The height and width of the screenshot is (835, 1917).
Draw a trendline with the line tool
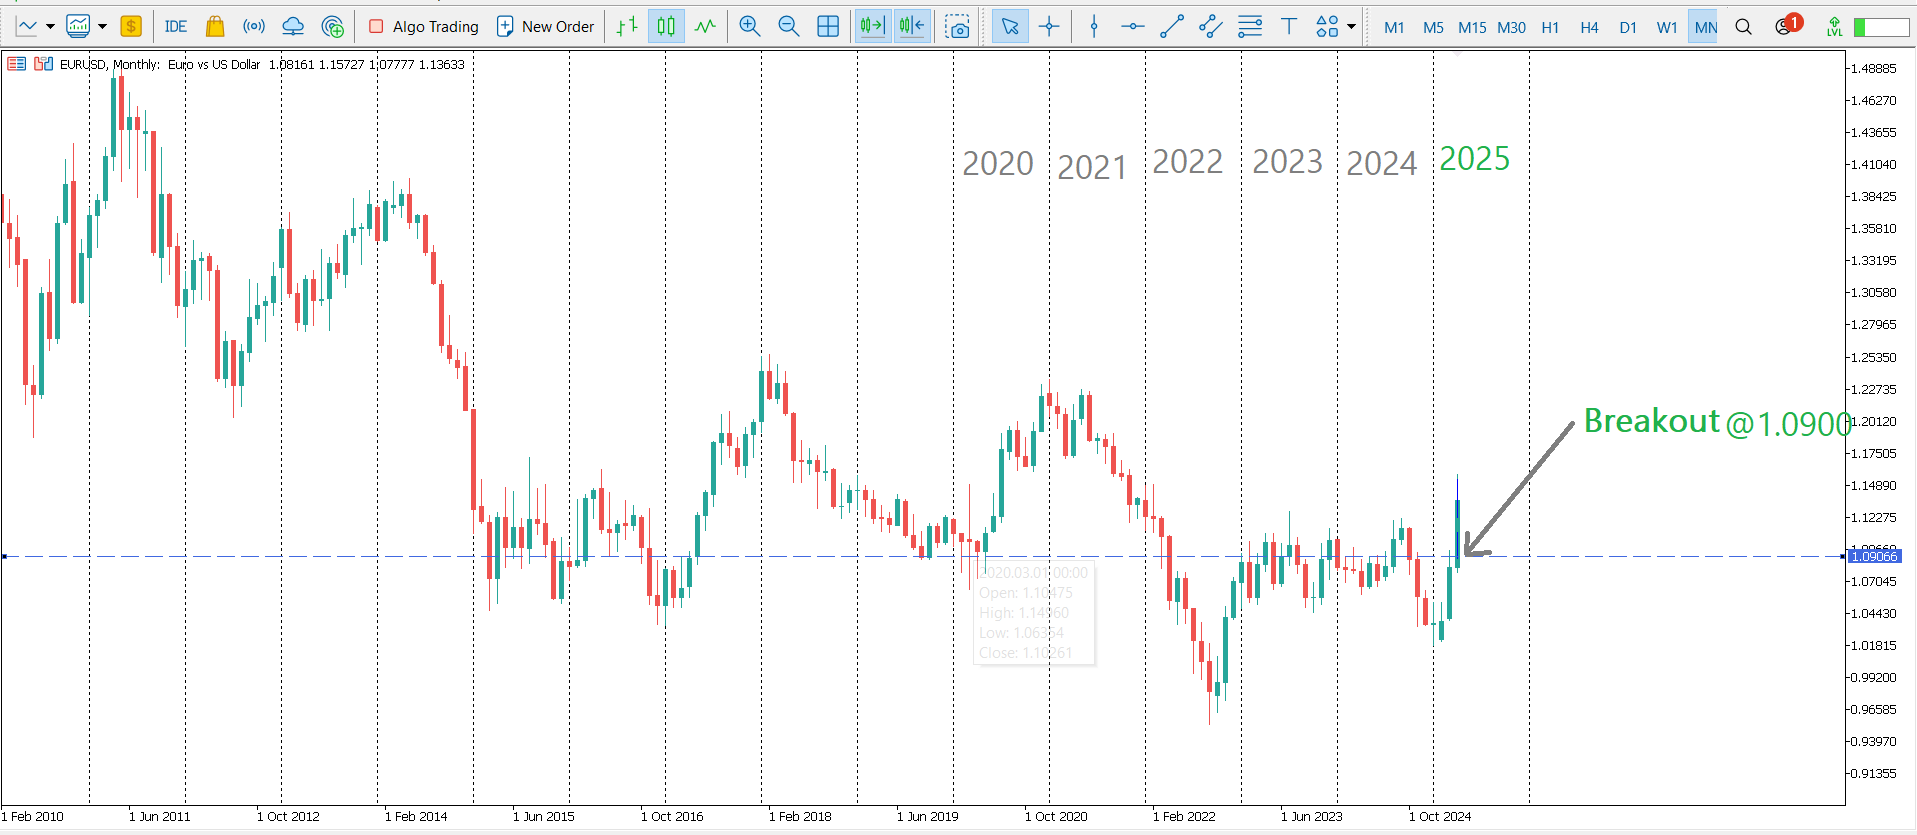tap(1171, 27)
